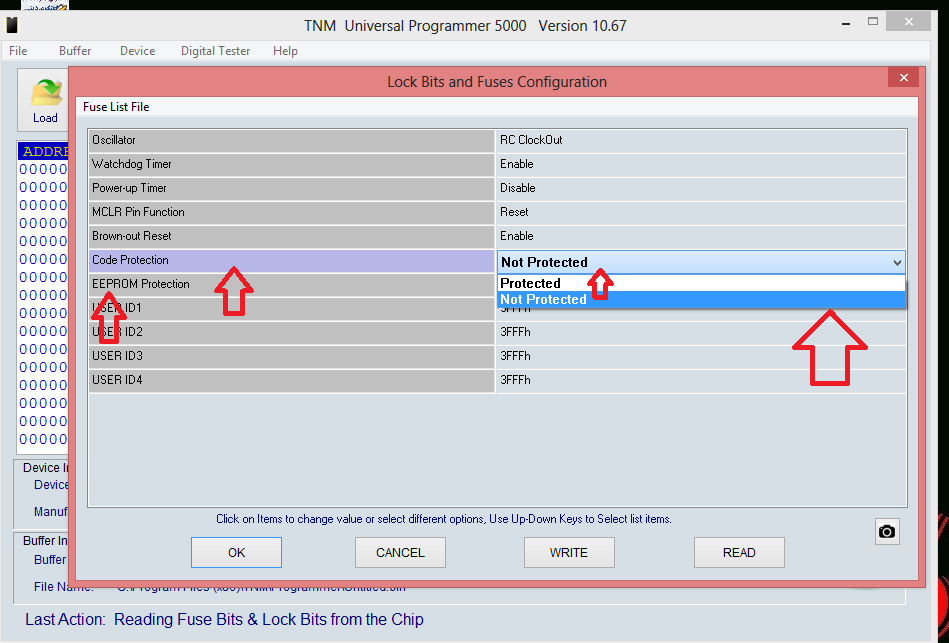The width and height of the screenshot is (949, 643).
Task: Click the TNM application icon in title bar
Action: click(x=12, y=25)
